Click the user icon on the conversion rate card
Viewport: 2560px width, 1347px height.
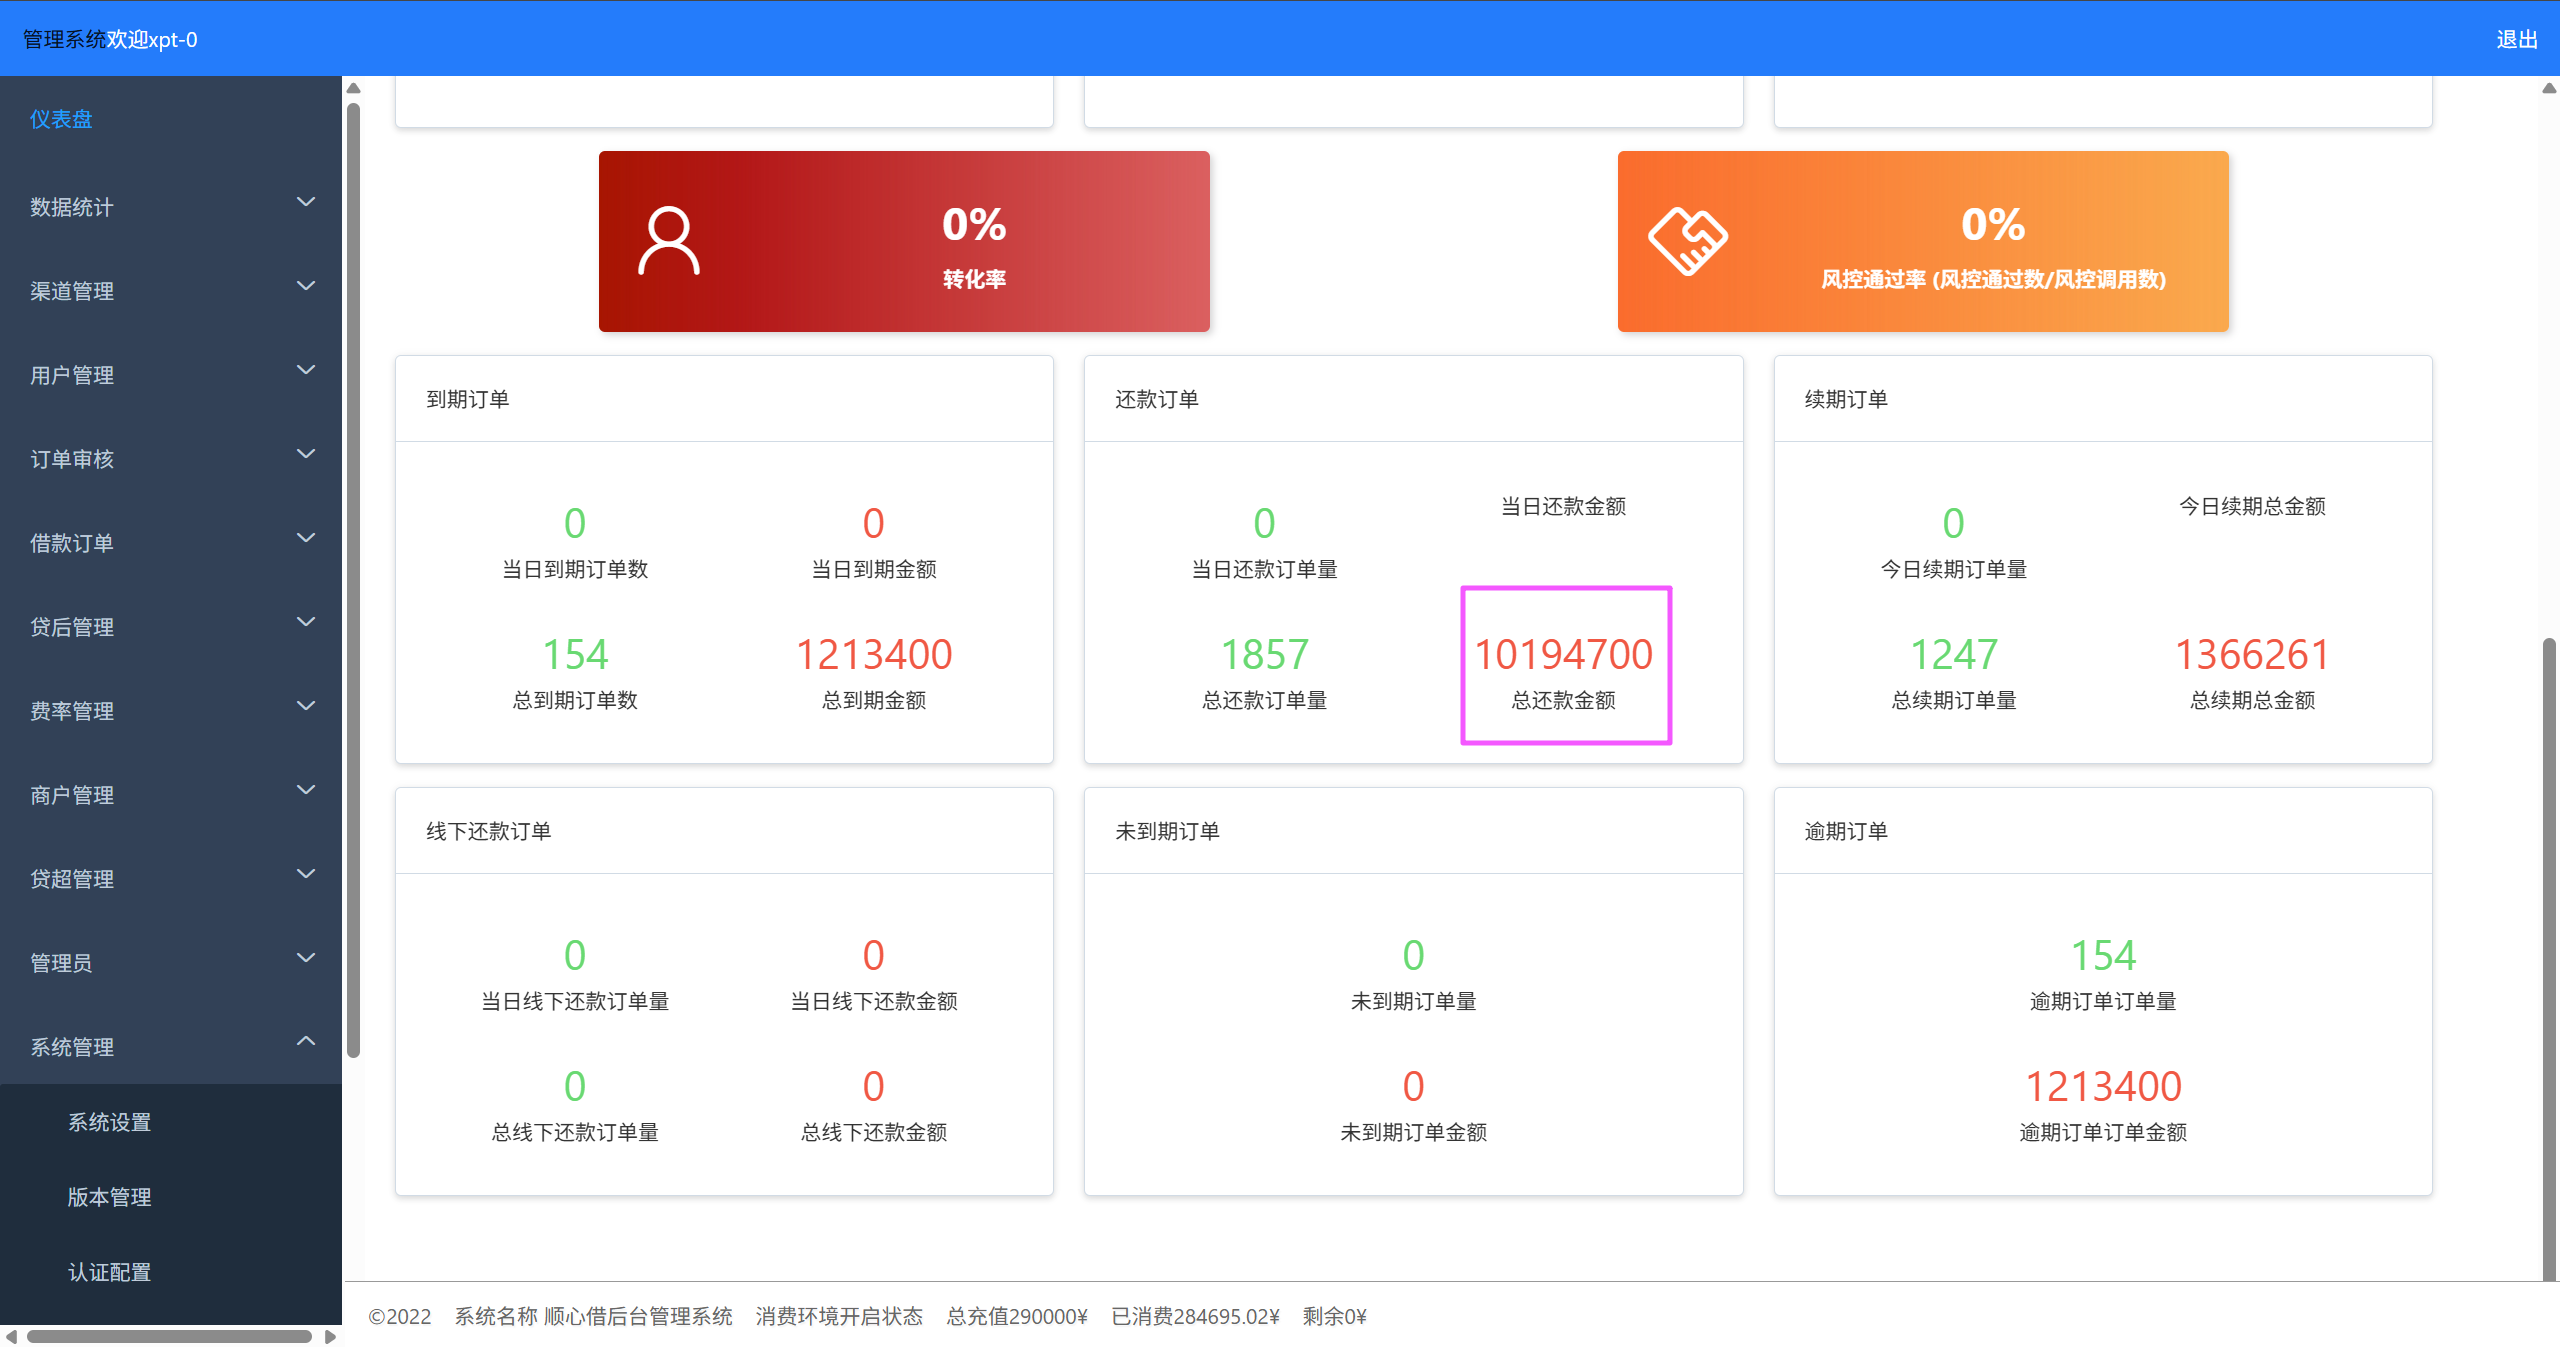(668, 241)
